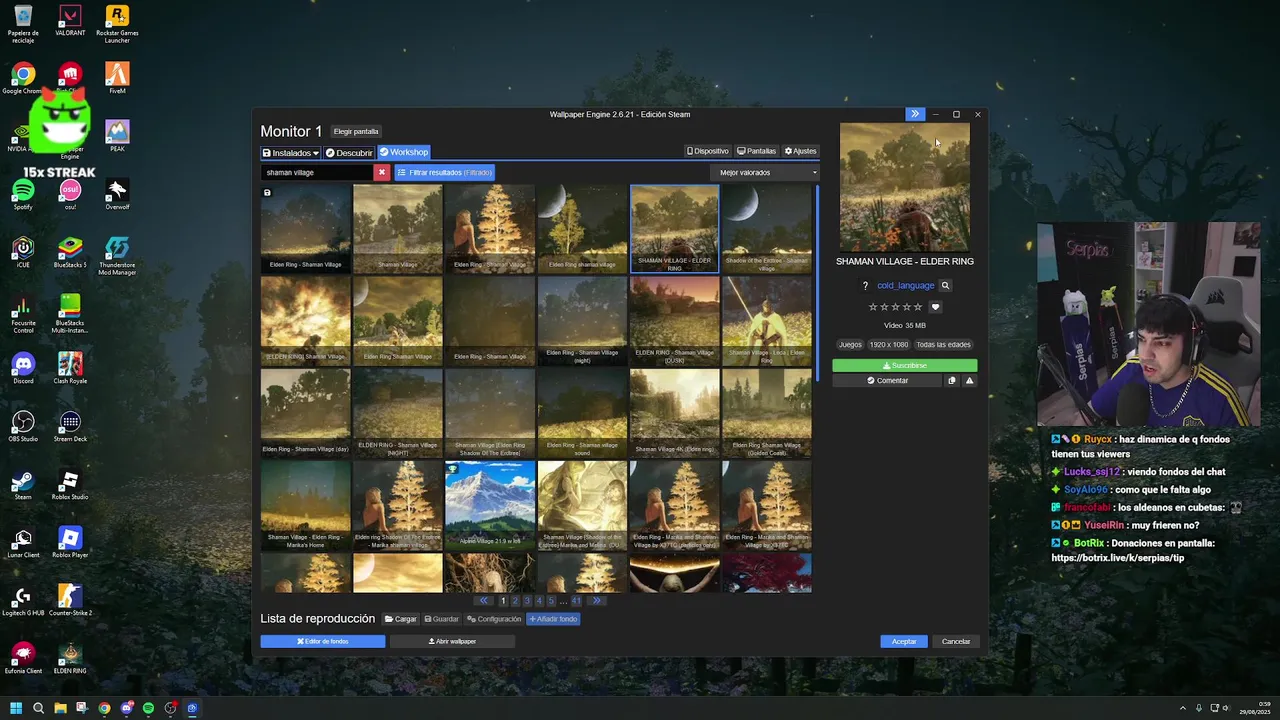Search for author cold_language using the magnifier icon
The height and width of the screenshot is (720, 1280).
945,286
